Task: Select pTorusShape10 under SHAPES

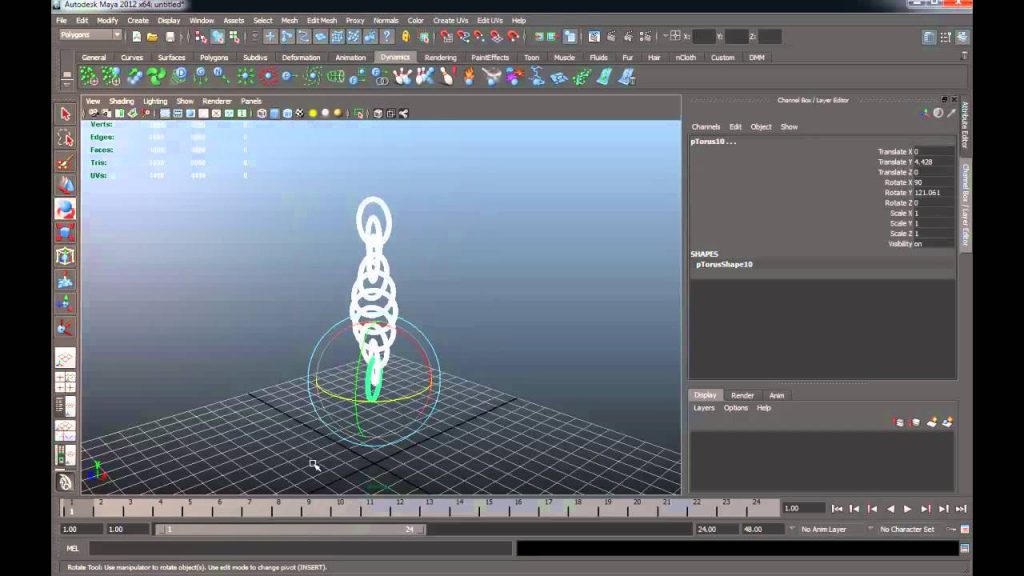Action: tap(724, 264)
